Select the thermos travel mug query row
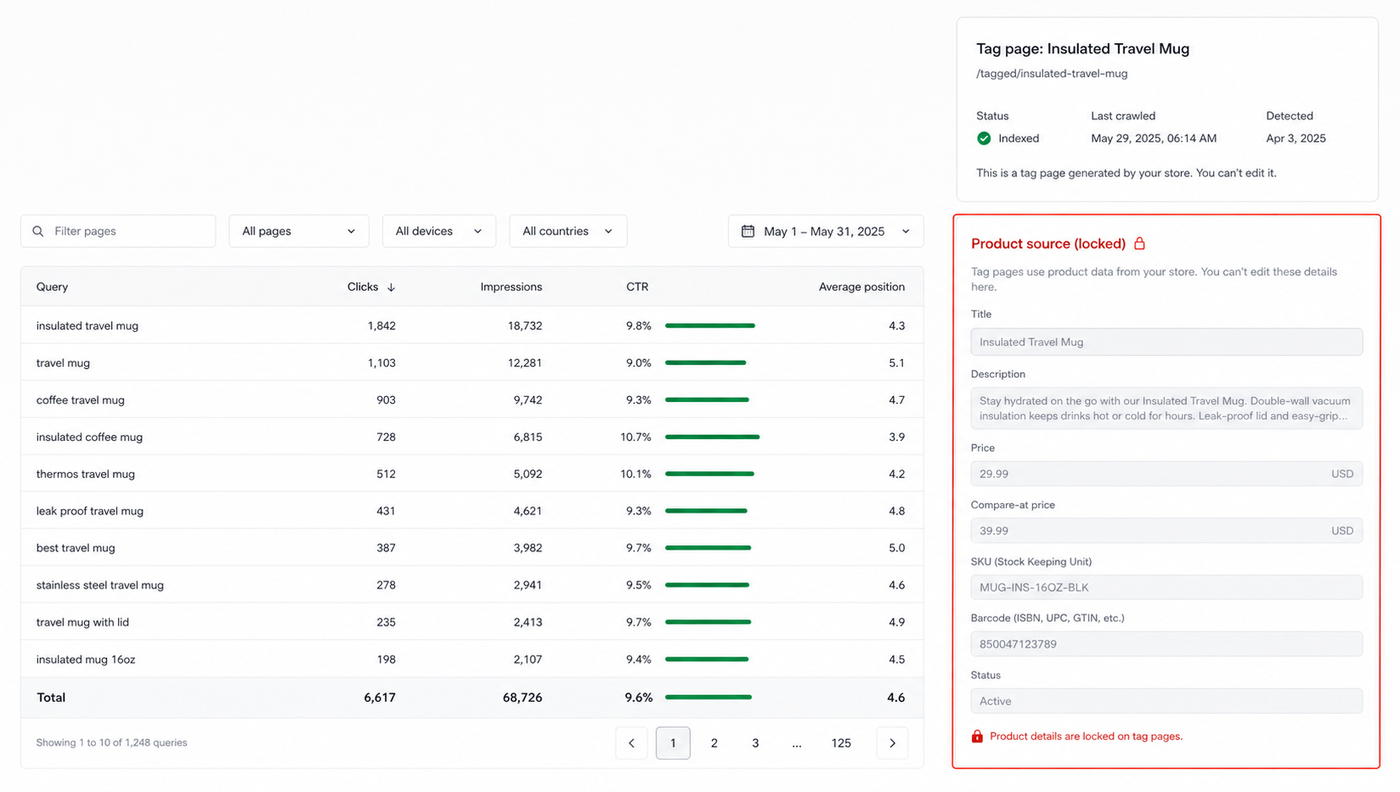Viewport: 1400px width, 792px height. [x=472, y=474]
